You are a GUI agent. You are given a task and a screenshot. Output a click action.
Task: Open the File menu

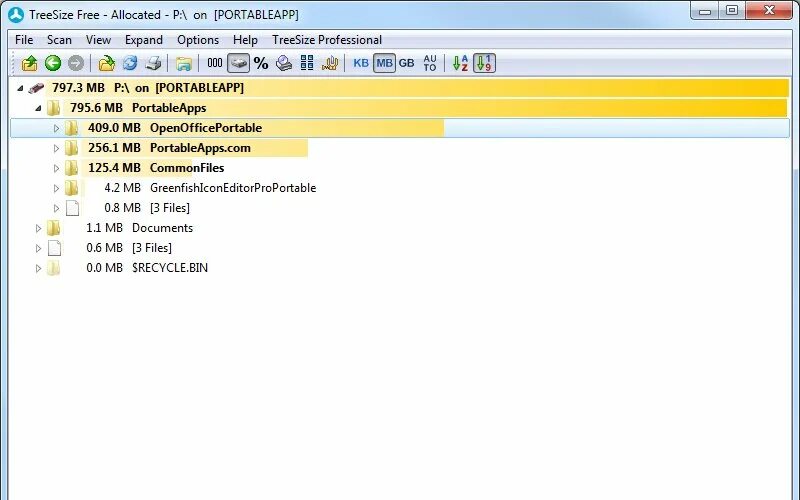pyautogui.click(x=24, y=40)
